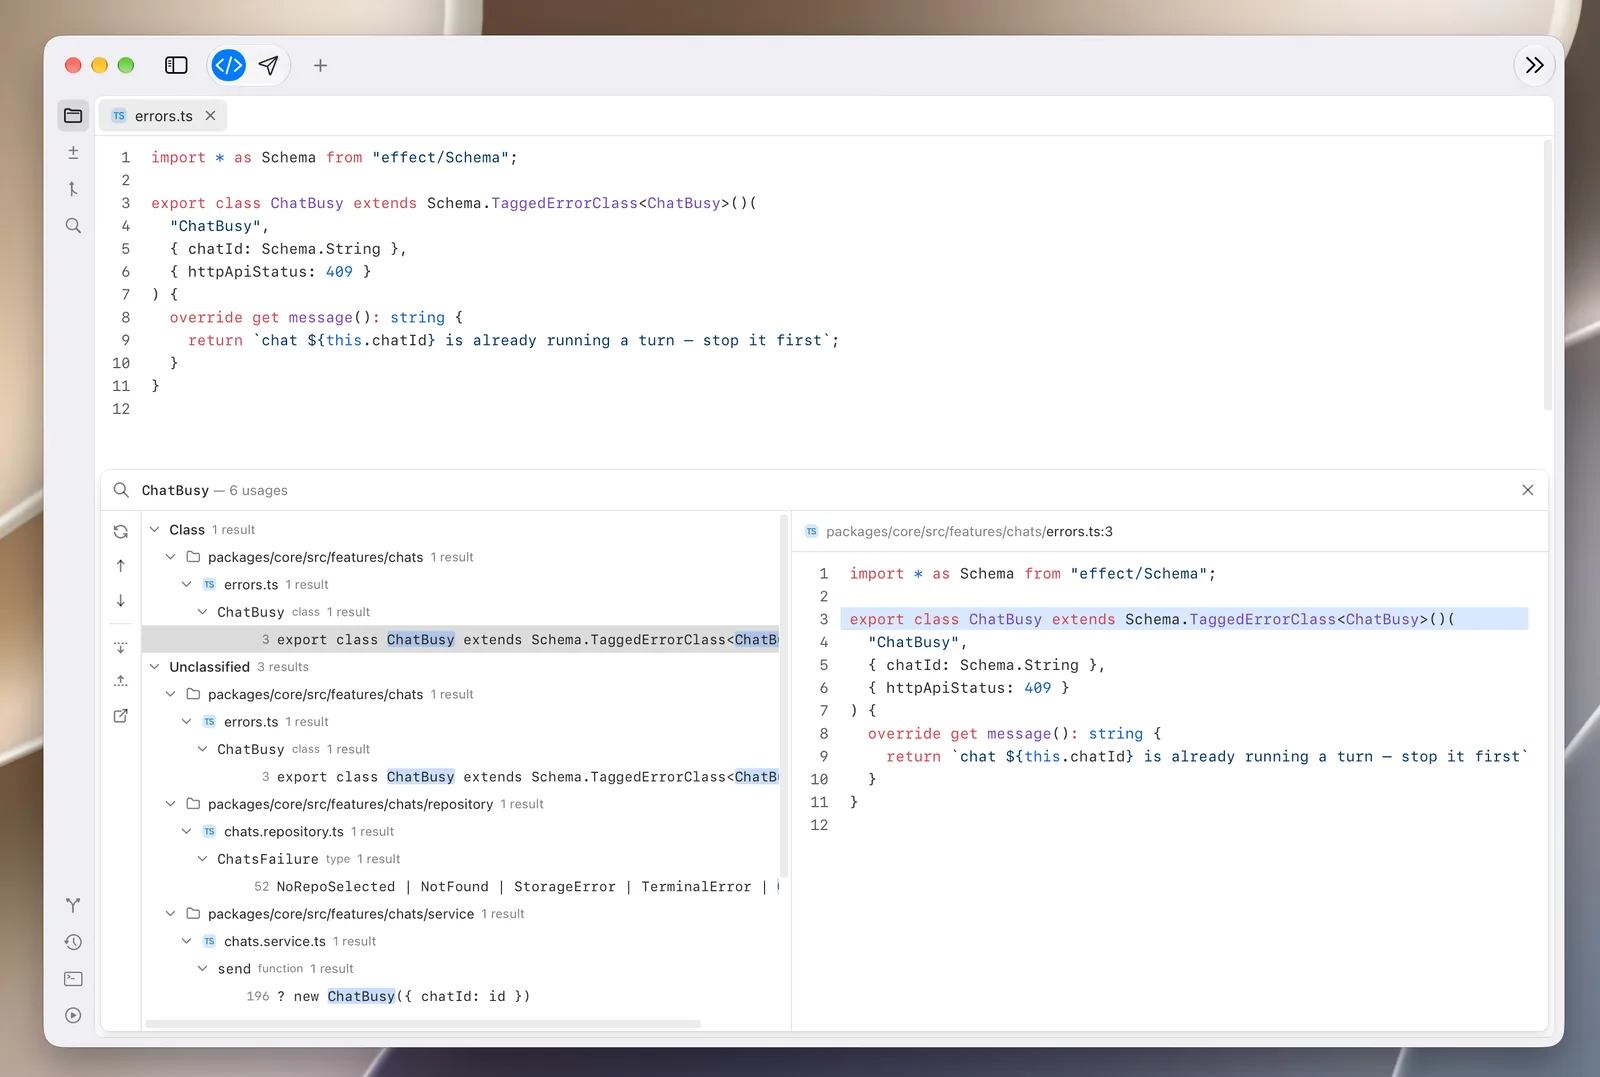
Task: Collapse the ChatsFailure type node
Action: coord(203,859)
